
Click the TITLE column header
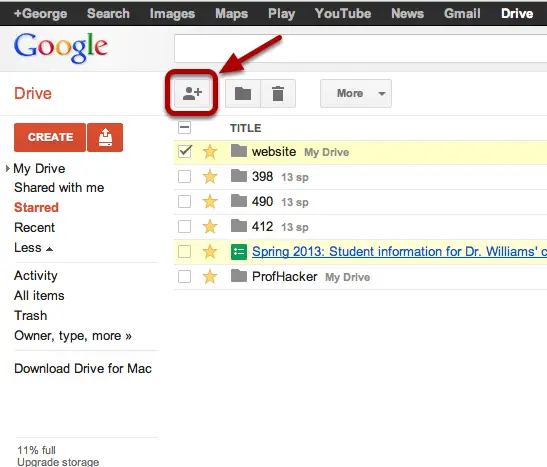point(246,128)
